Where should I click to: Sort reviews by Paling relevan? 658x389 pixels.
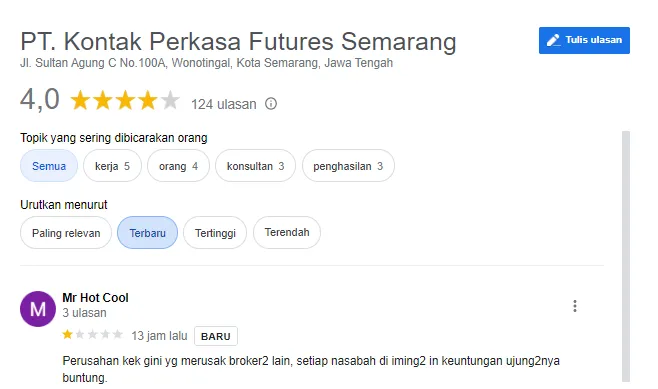coord(66,232)
